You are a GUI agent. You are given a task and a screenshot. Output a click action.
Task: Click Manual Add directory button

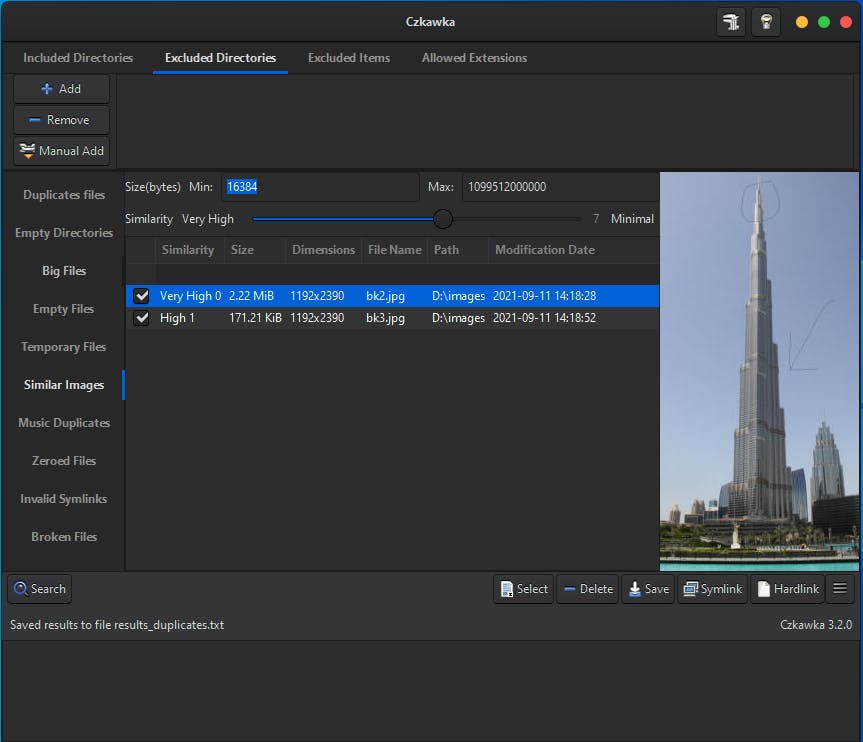(62, 151)
